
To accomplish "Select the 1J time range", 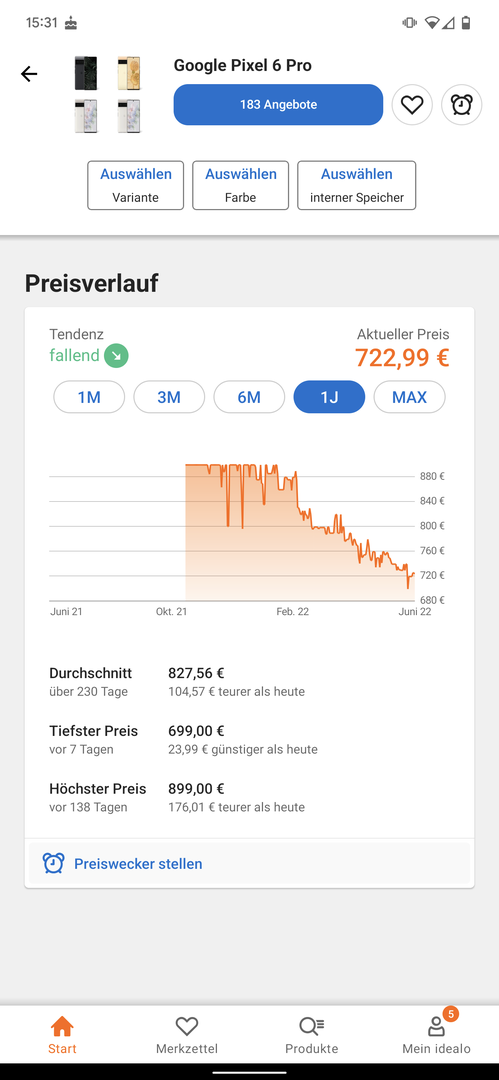I will (x=329, y=397).
